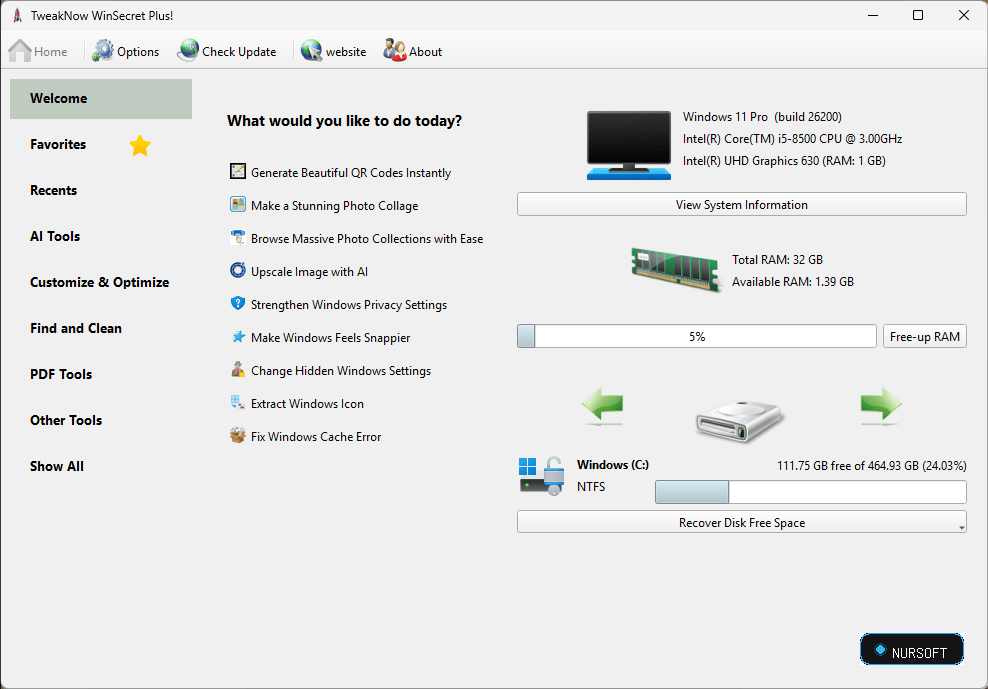The height and width of the screenshot is (689, 988).
Task: Click the Options toolbar label
Action: (x=138, y=52)
